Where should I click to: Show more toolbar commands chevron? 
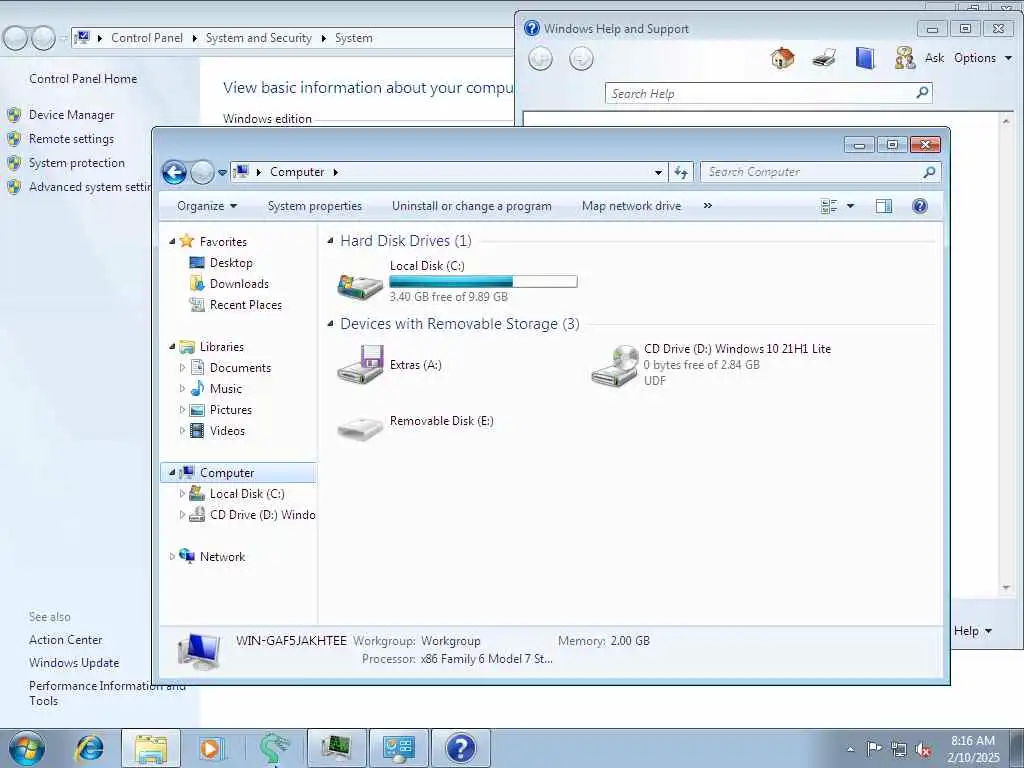coord(708,206)
